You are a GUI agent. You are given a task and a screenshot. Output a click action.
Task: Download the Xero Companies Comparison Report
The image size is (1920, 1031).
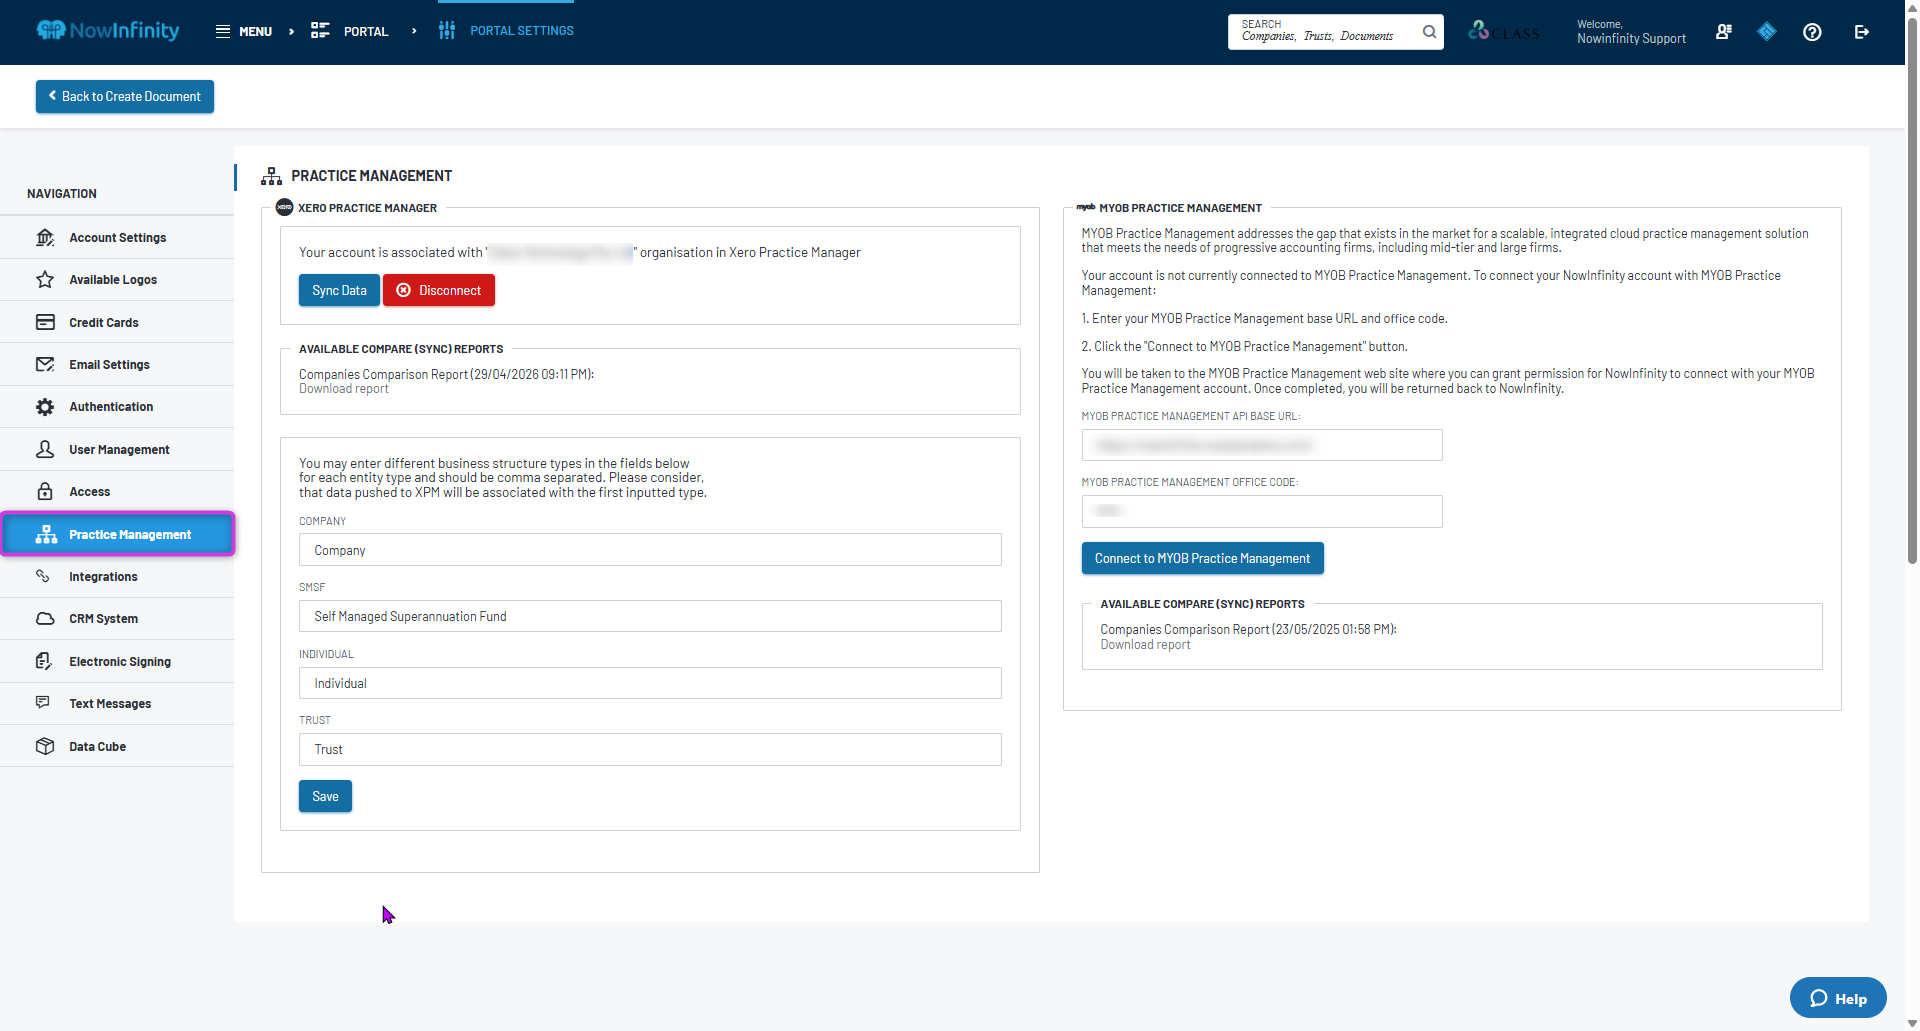click(x=344, y=389)
